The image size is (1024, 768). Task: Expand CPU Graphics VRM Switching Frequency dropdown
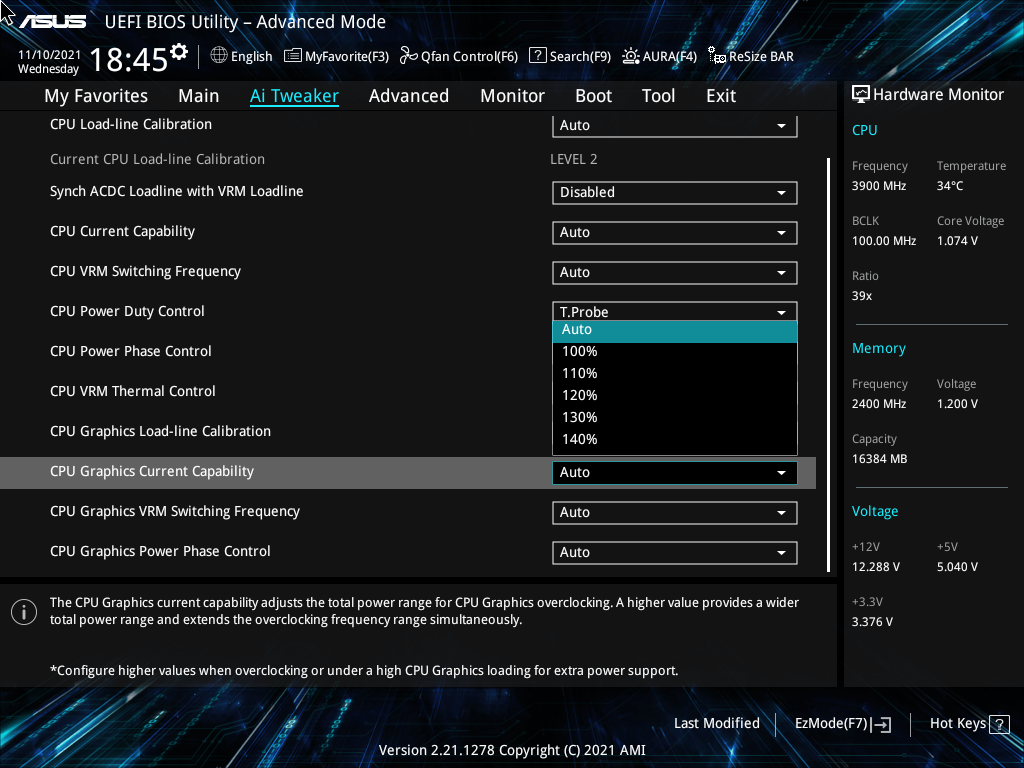(675, 513)
